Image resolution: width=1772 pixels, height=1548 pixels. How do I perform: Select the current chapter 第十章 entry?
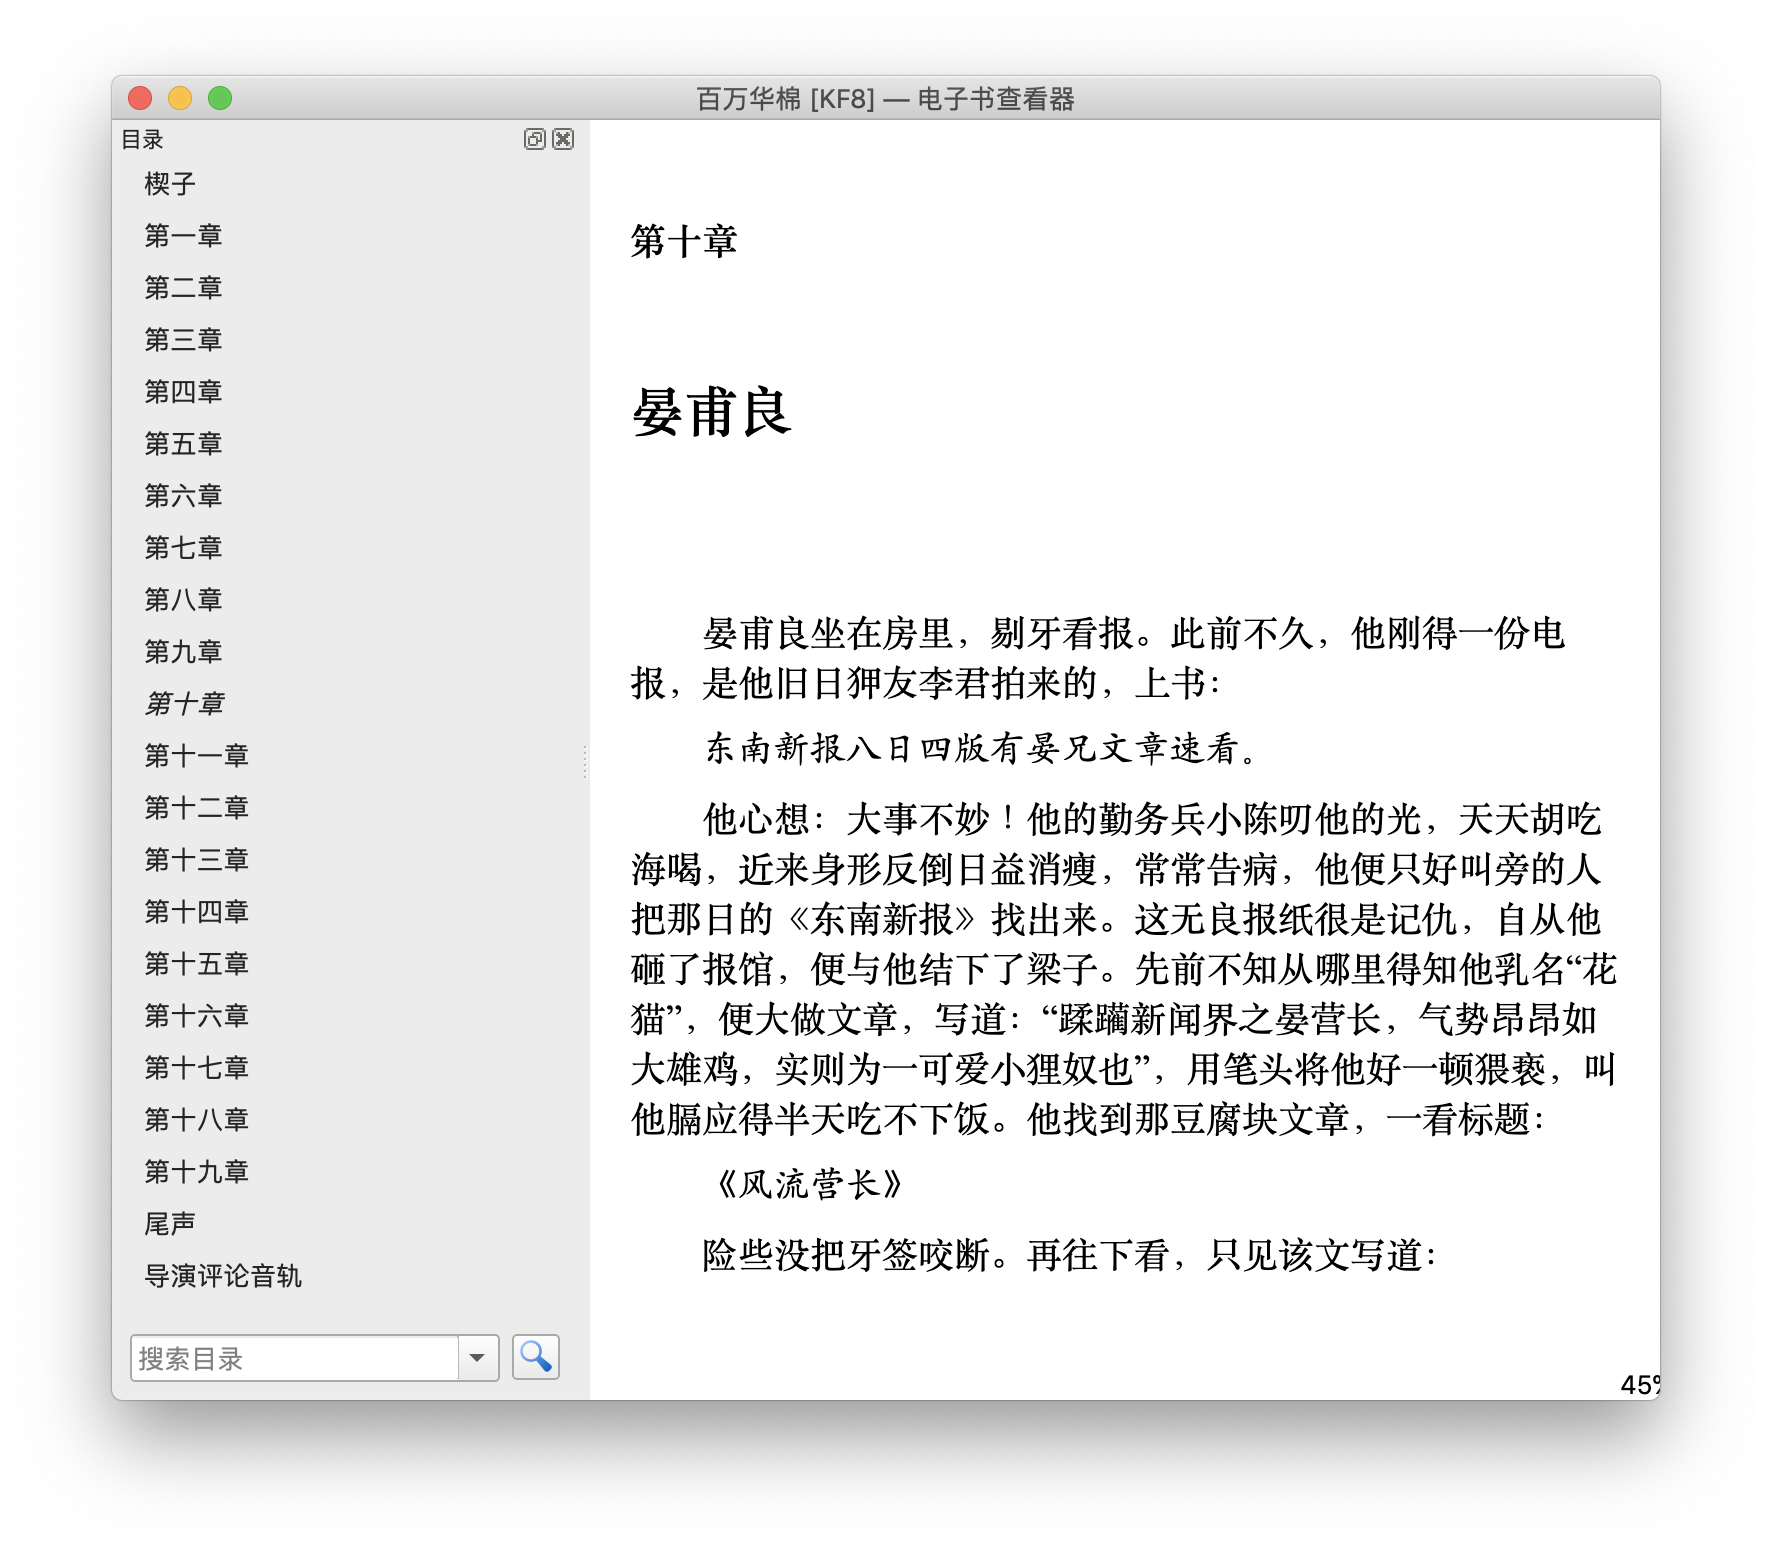coord(185,704)
